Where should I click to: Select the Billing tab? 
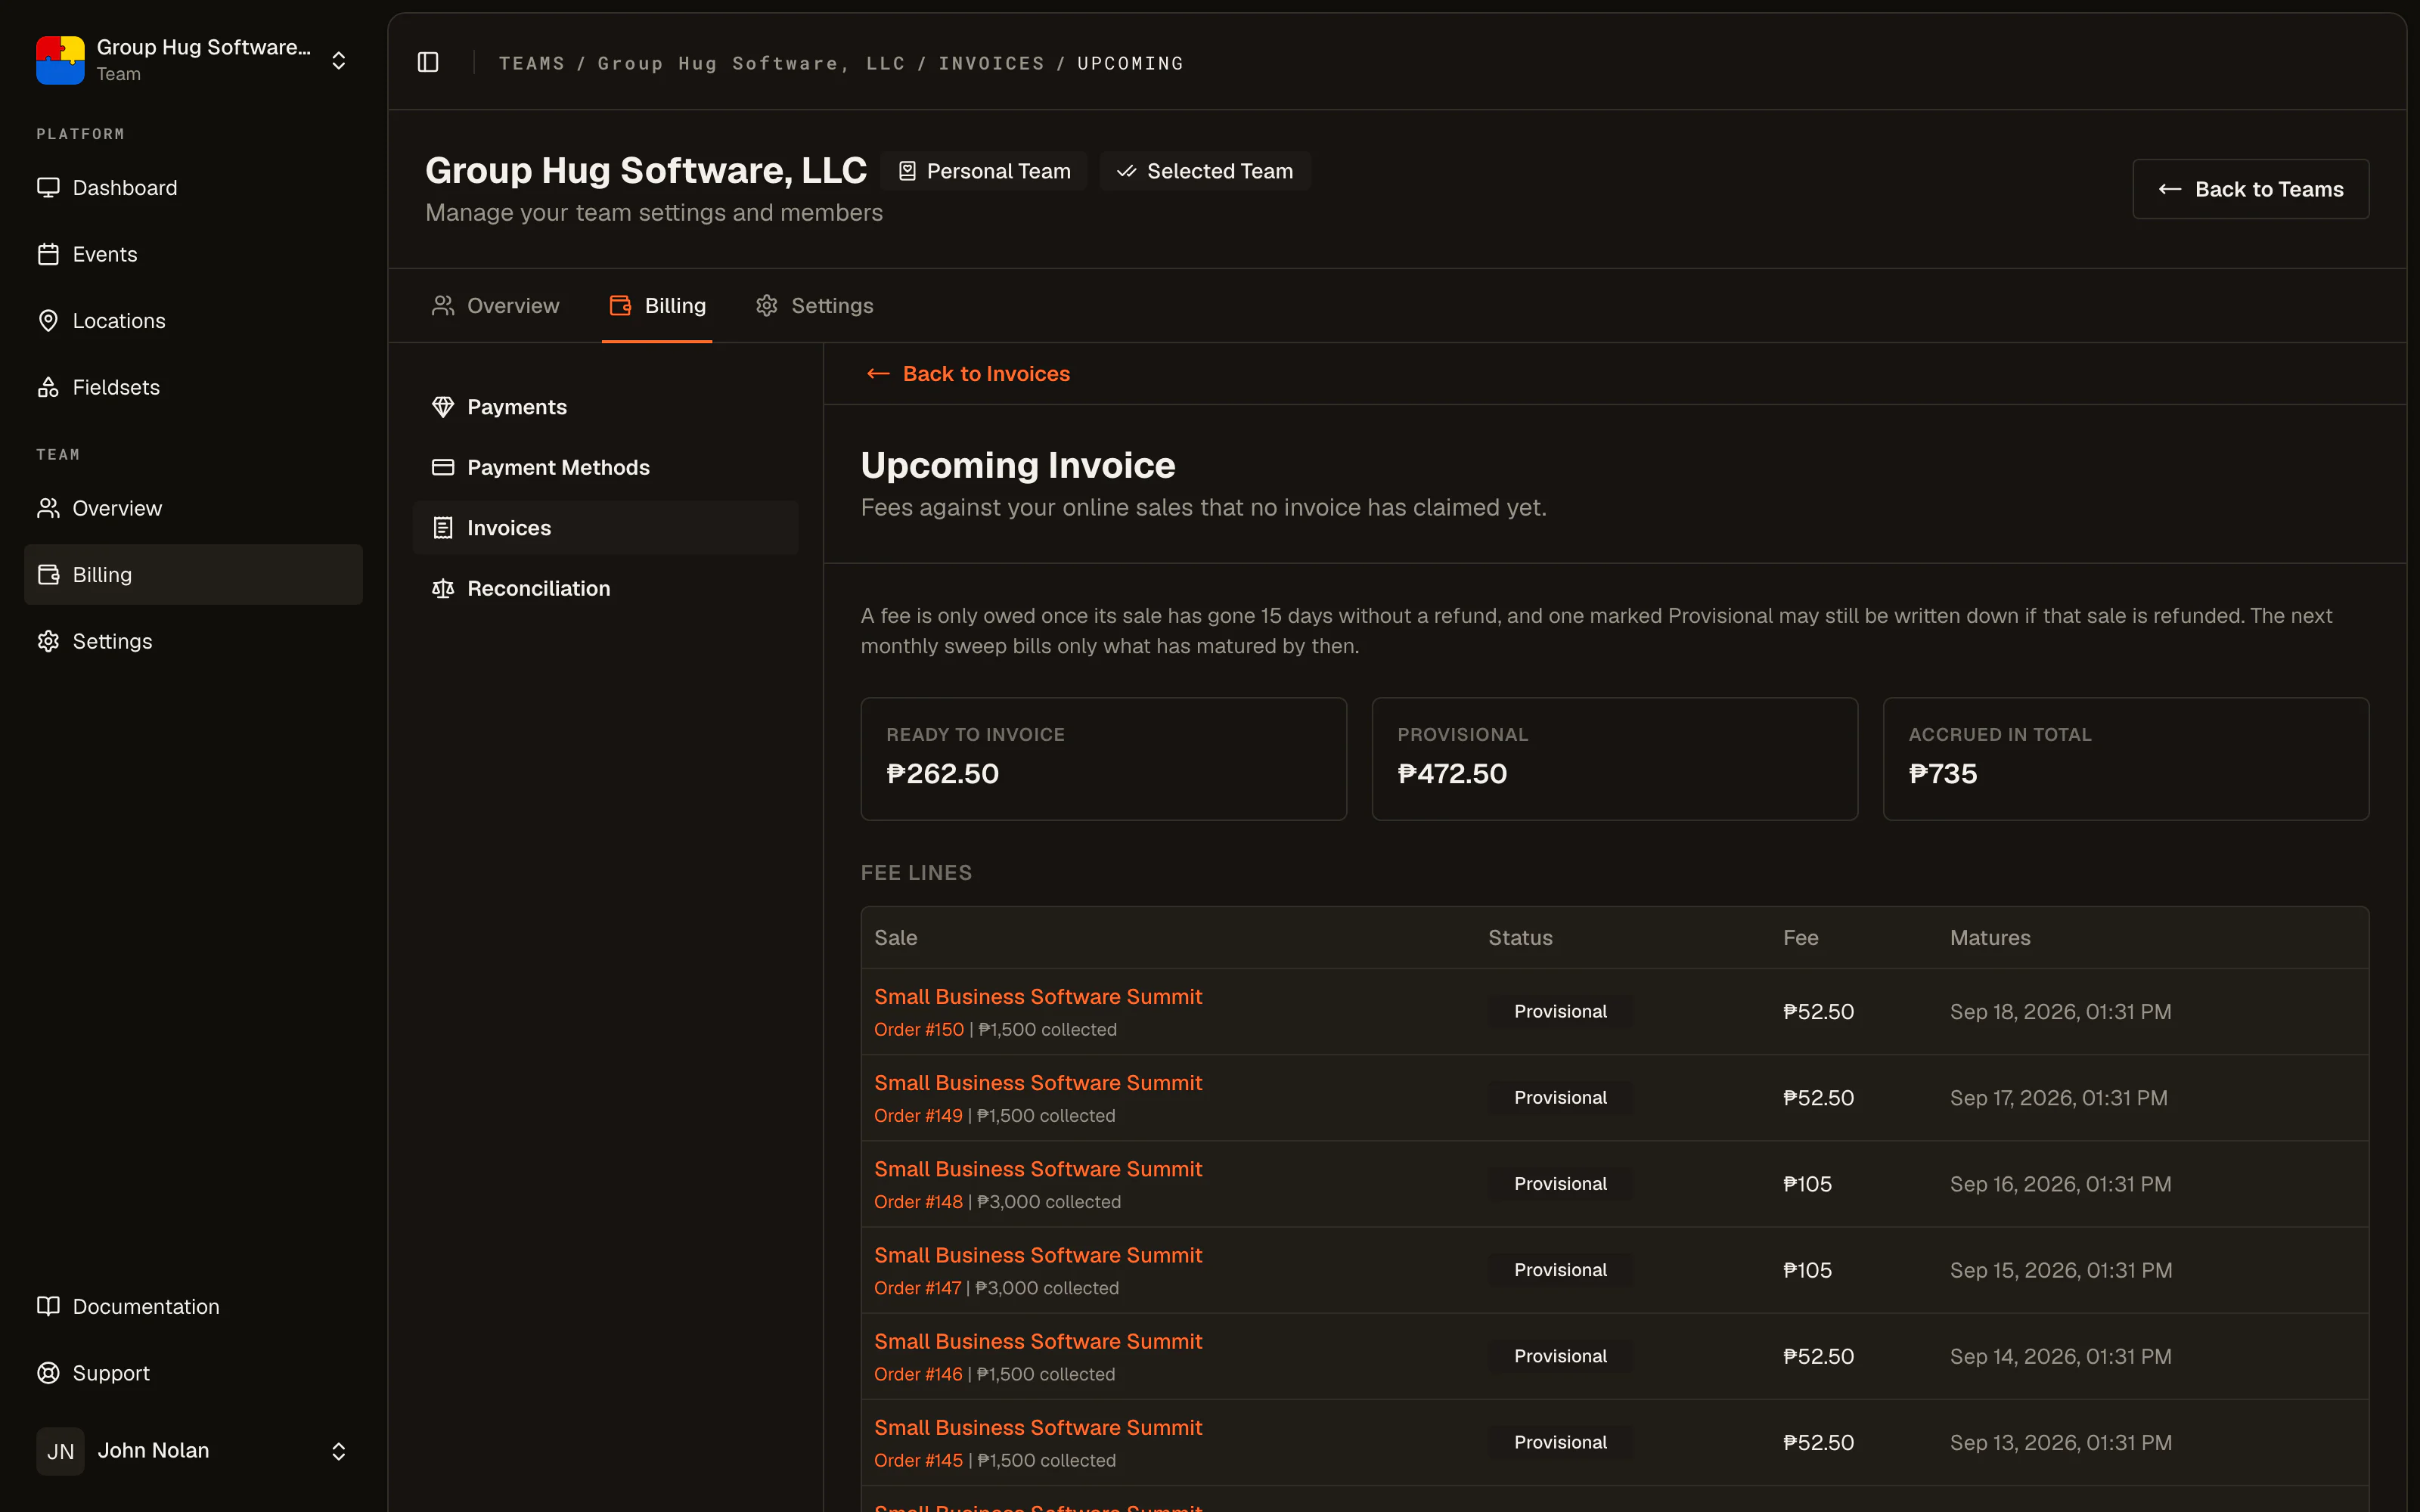click(x=657, y=305)
